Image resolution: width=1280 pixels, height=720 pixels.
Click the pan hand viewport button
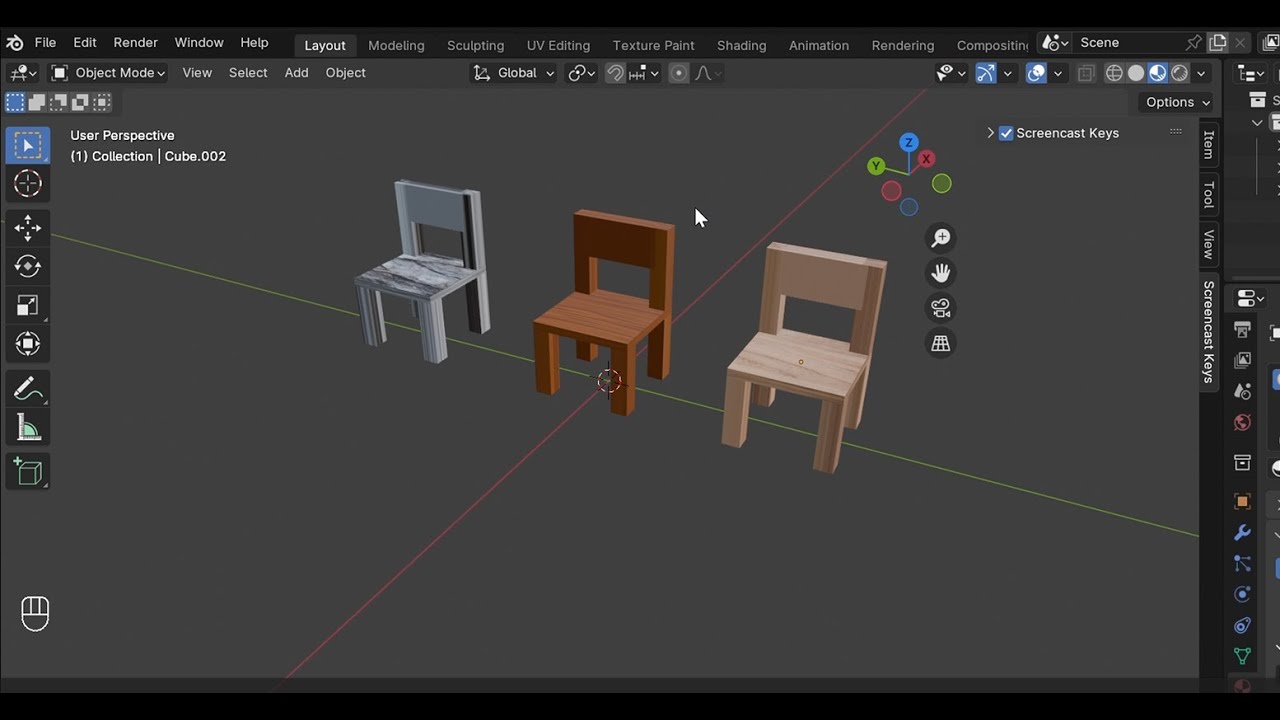(x=941, y=273)
